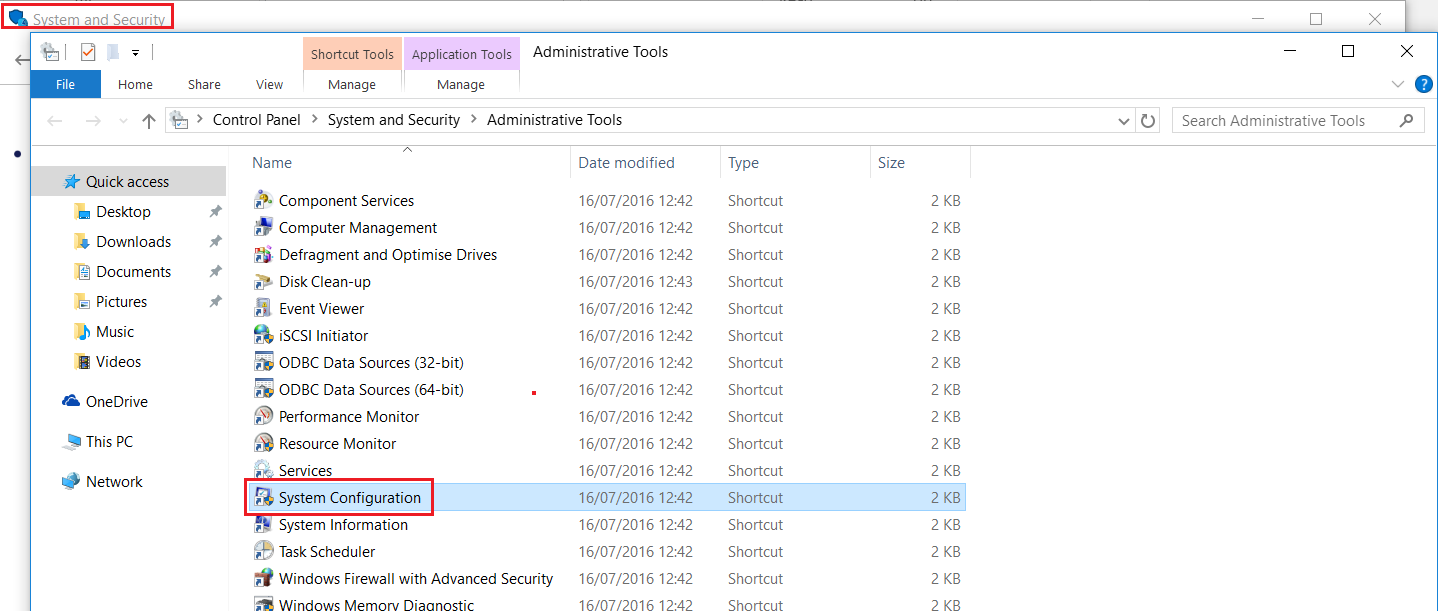1438x611 pixels.
Task: Go up one folder level with the up arrow
Action: 149,121
